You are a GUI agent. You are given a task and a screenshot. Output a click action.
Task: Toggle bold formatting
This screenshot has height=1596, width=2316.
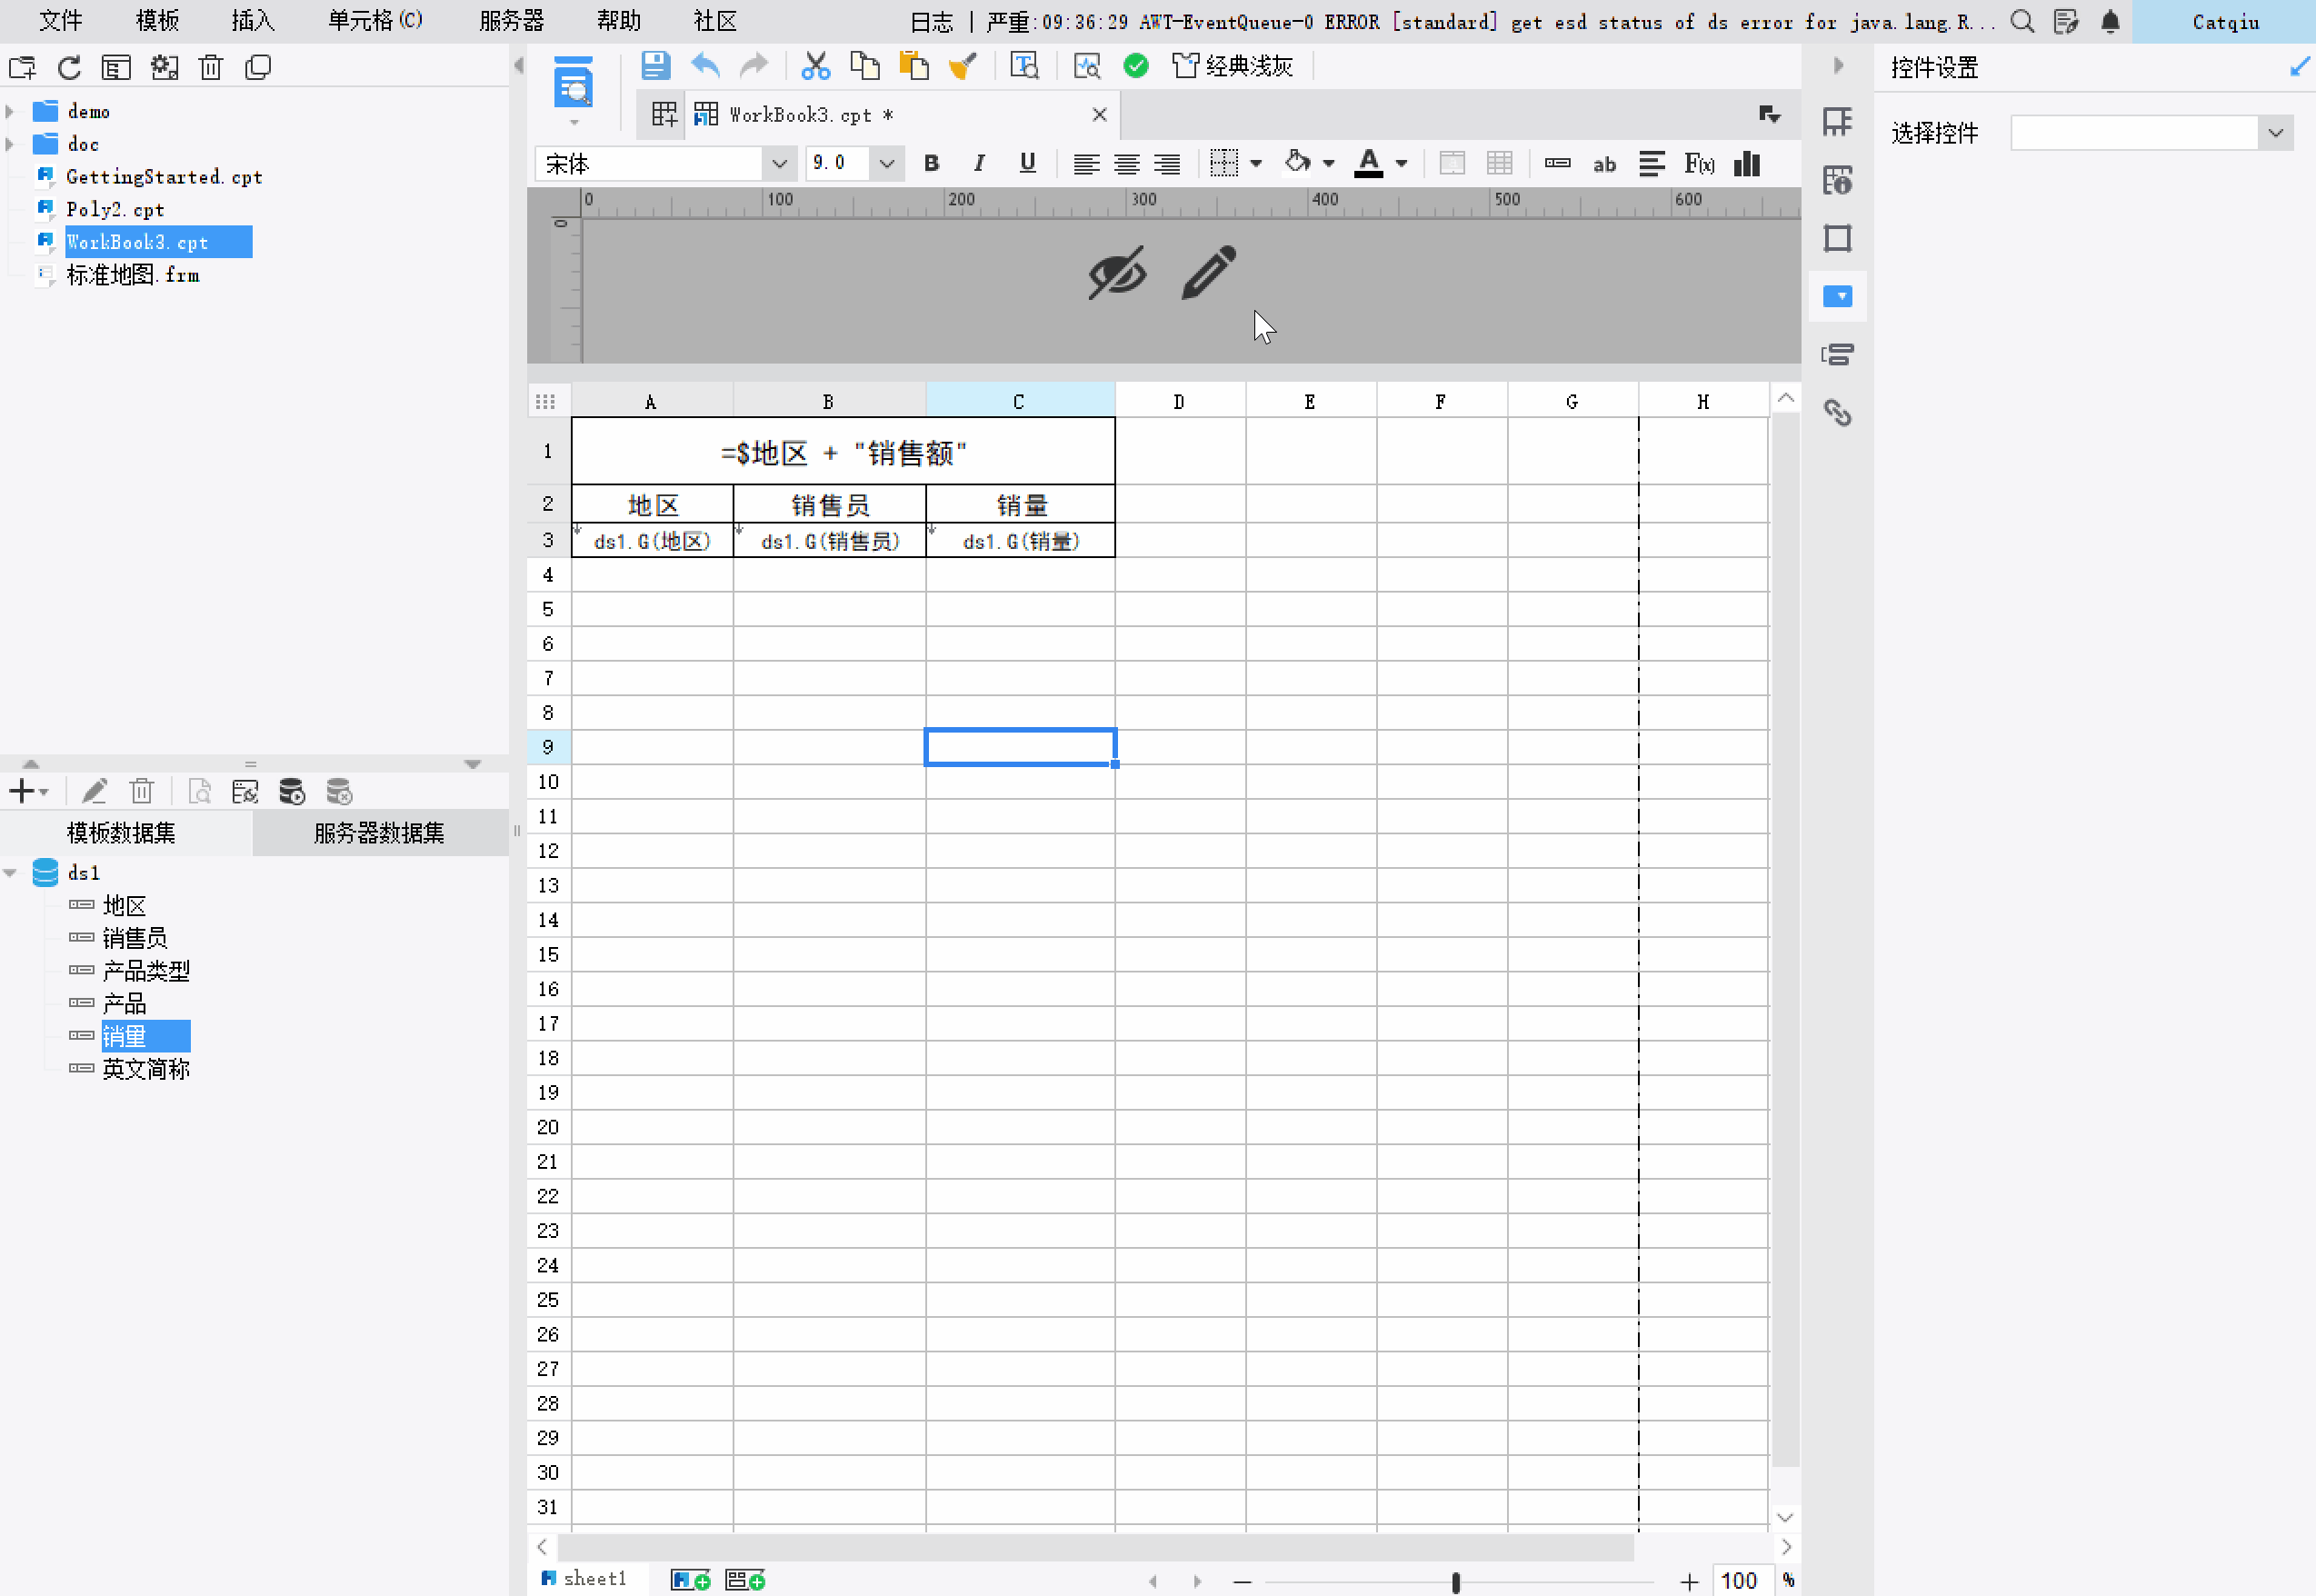coord(931,163)
